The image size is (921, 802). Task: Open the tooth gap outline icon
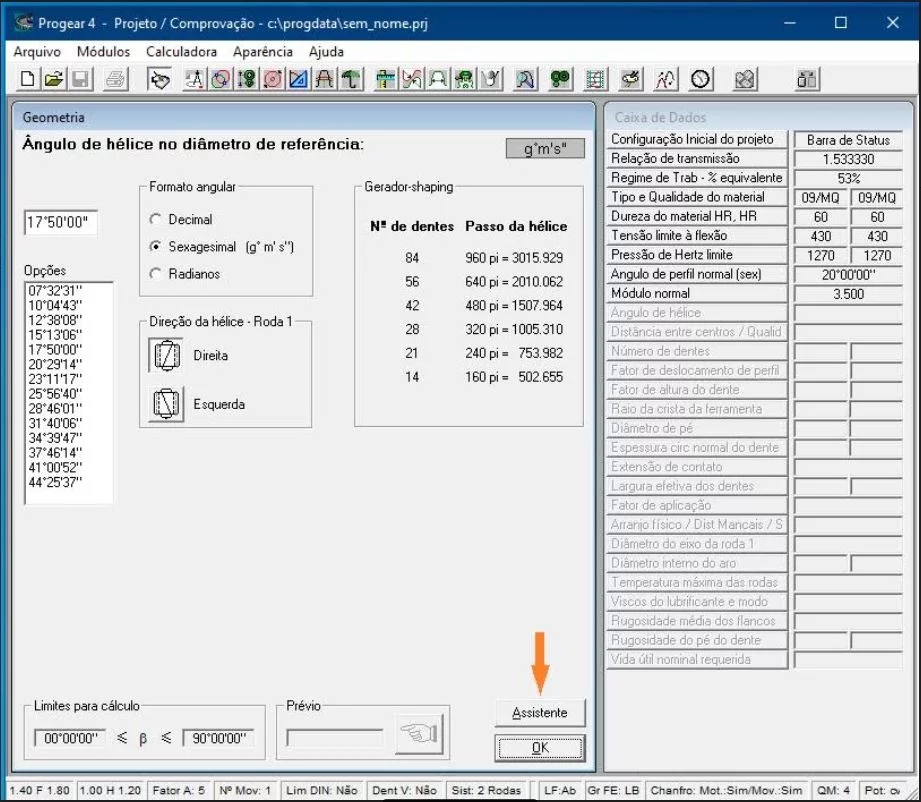[438, 79]
